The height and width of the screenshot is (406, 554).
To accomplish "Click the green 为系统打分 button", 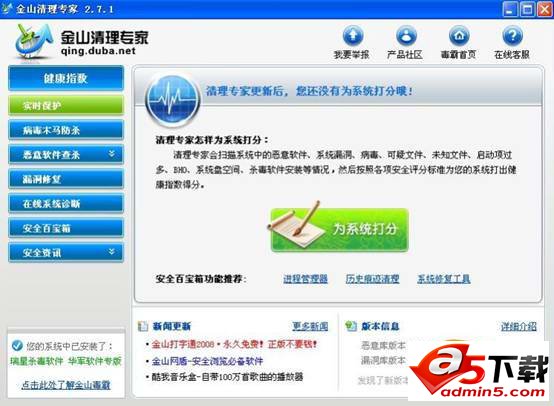I will [340, 230].
